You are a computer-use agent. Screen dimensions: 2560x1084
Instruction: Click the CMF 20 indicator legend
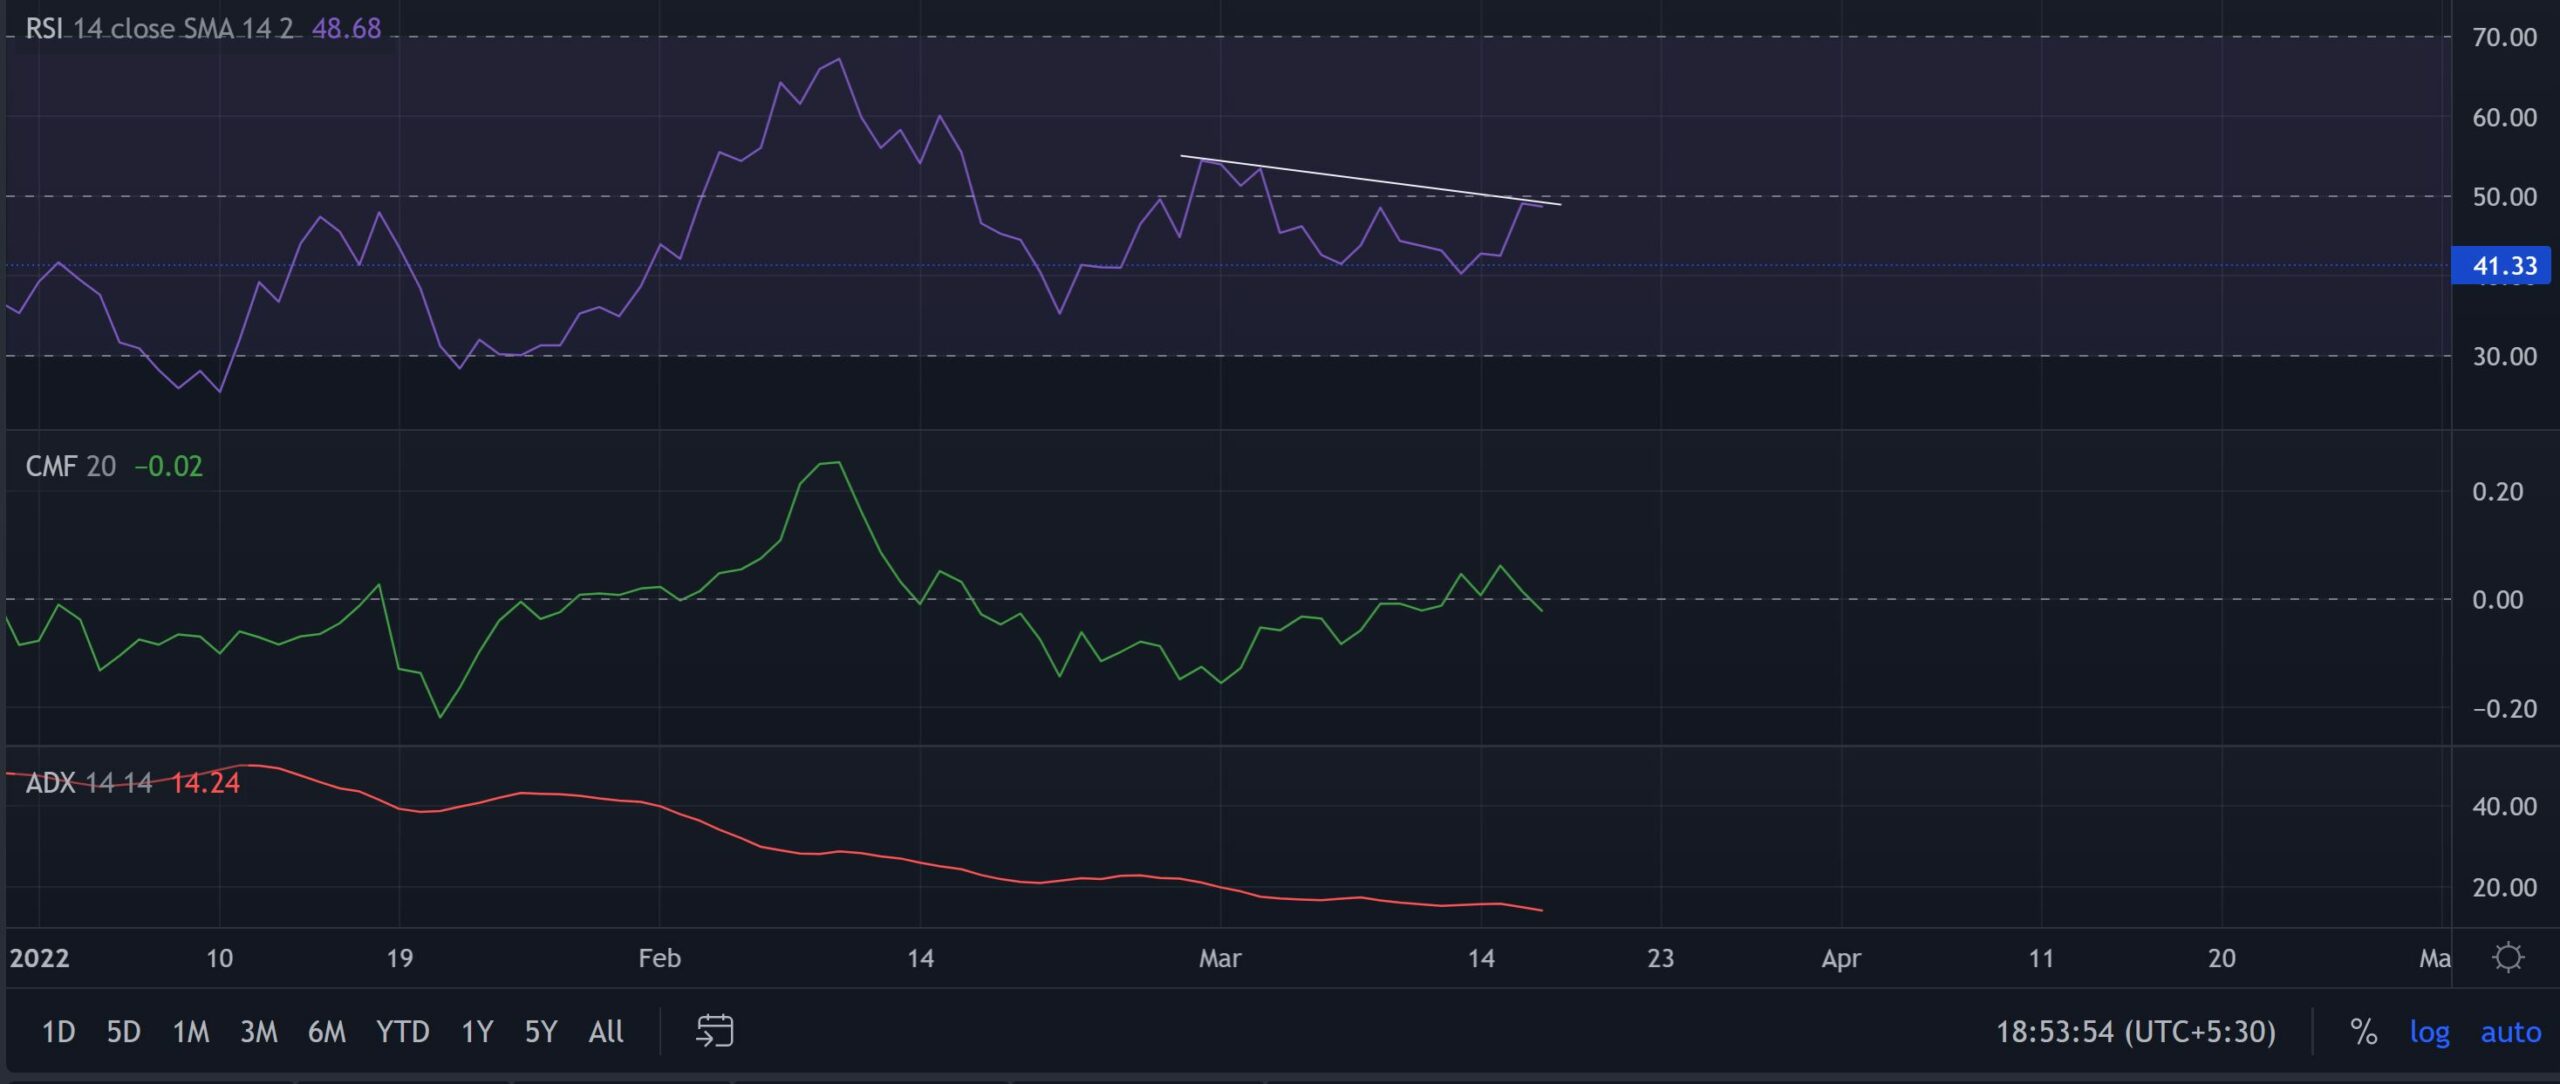tap(70, 466)
